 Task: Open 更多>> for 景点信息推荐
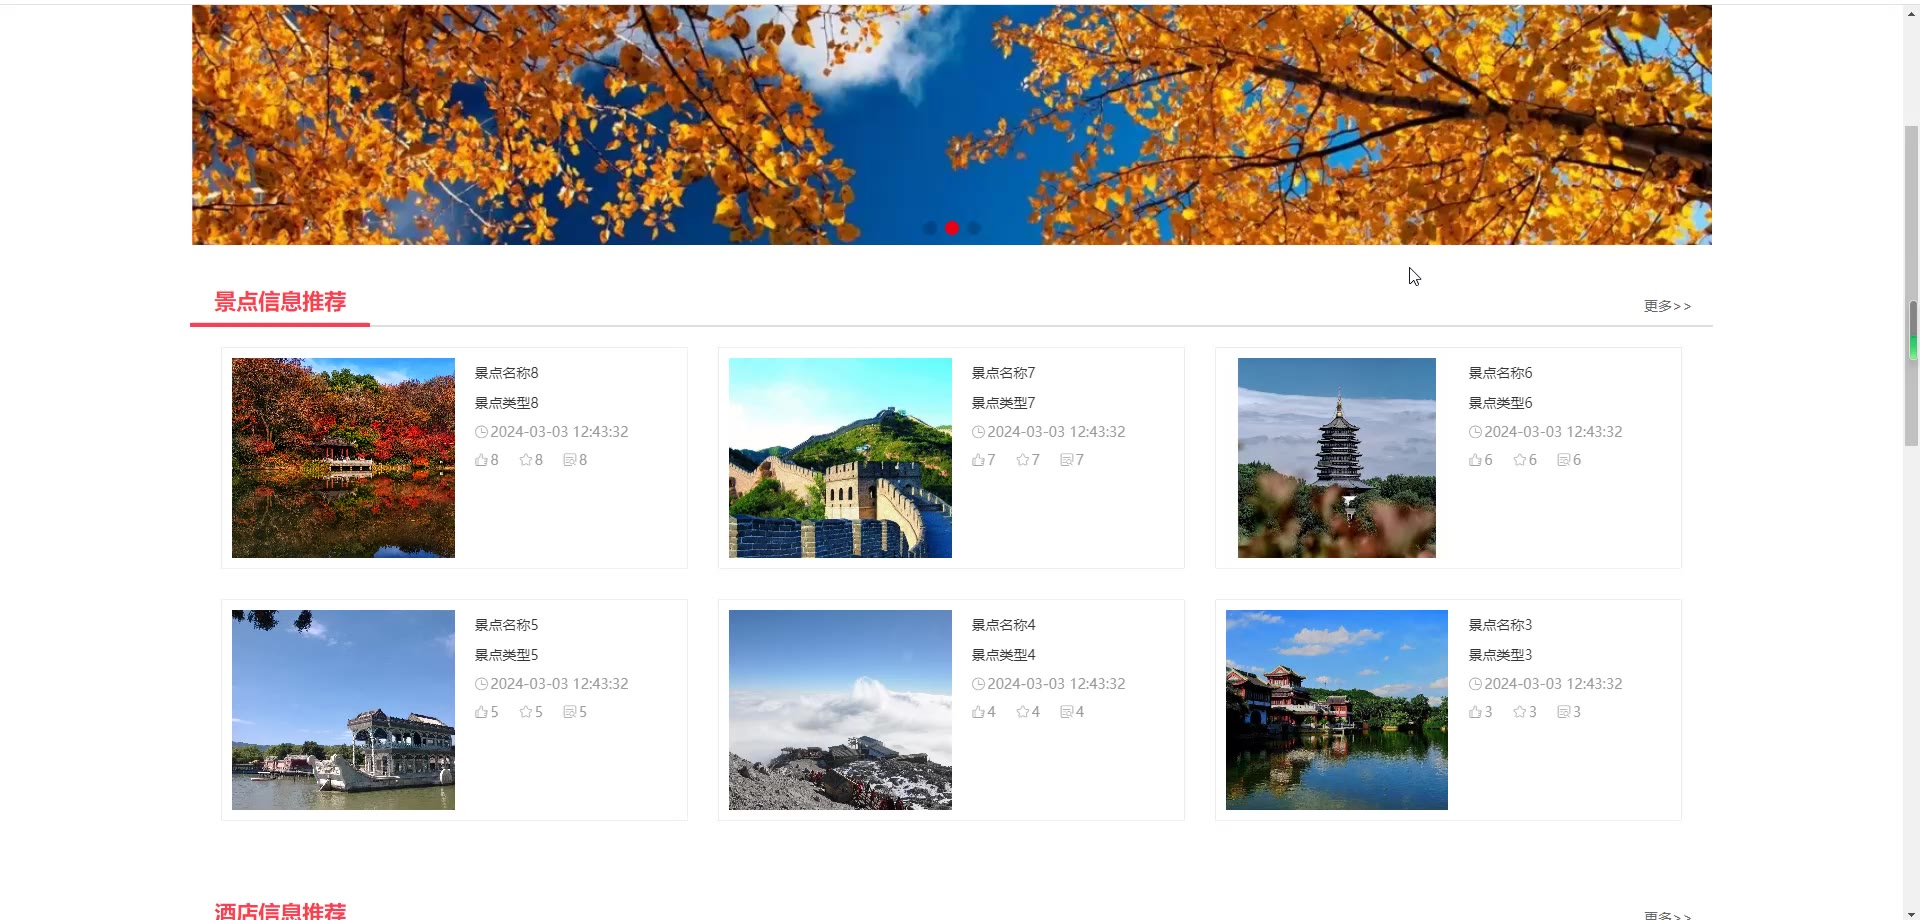pos(1667,306)
